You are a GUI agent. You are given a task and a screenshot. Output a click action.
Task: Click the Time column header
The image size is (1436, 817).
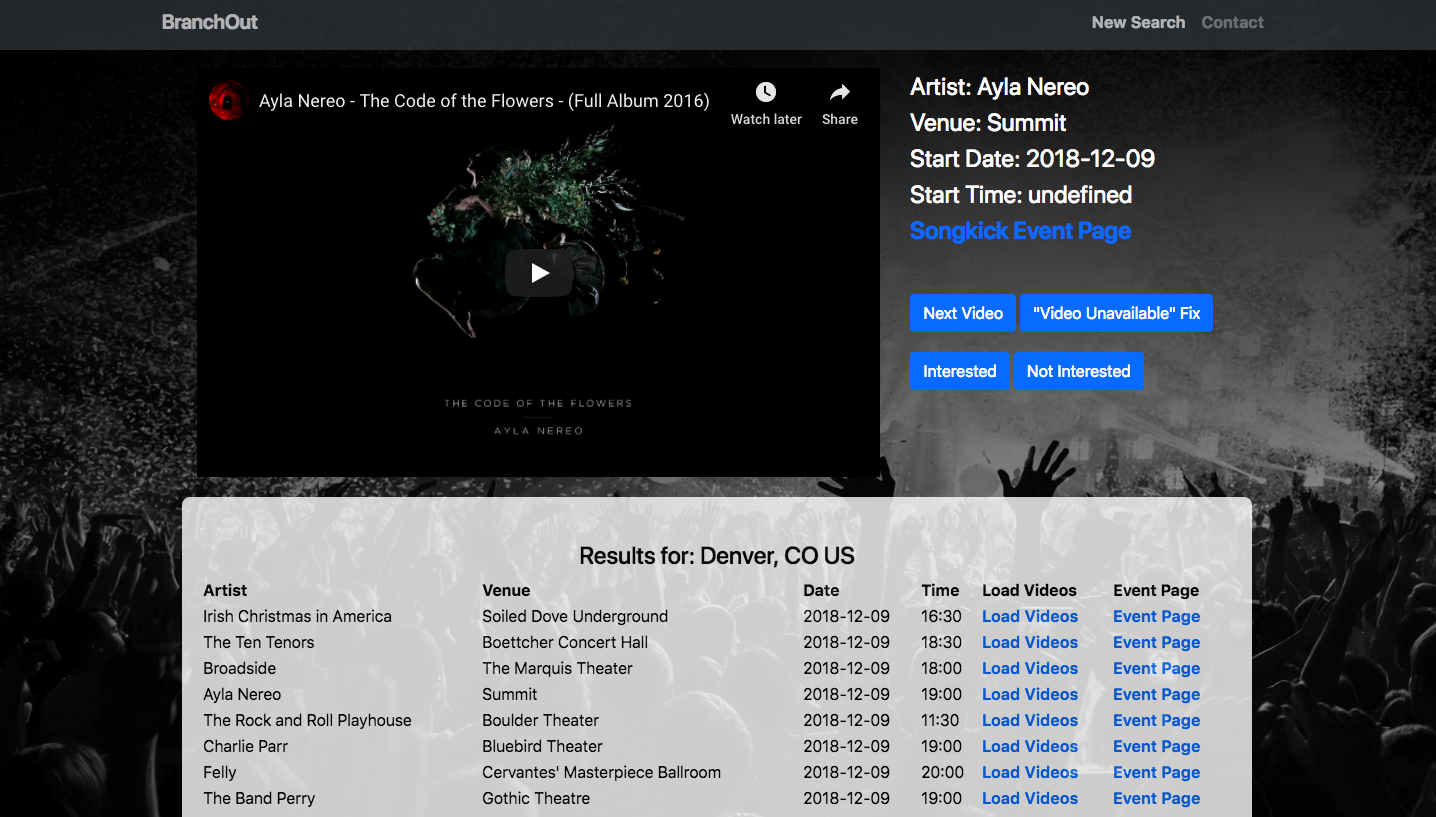pos(940,590)
